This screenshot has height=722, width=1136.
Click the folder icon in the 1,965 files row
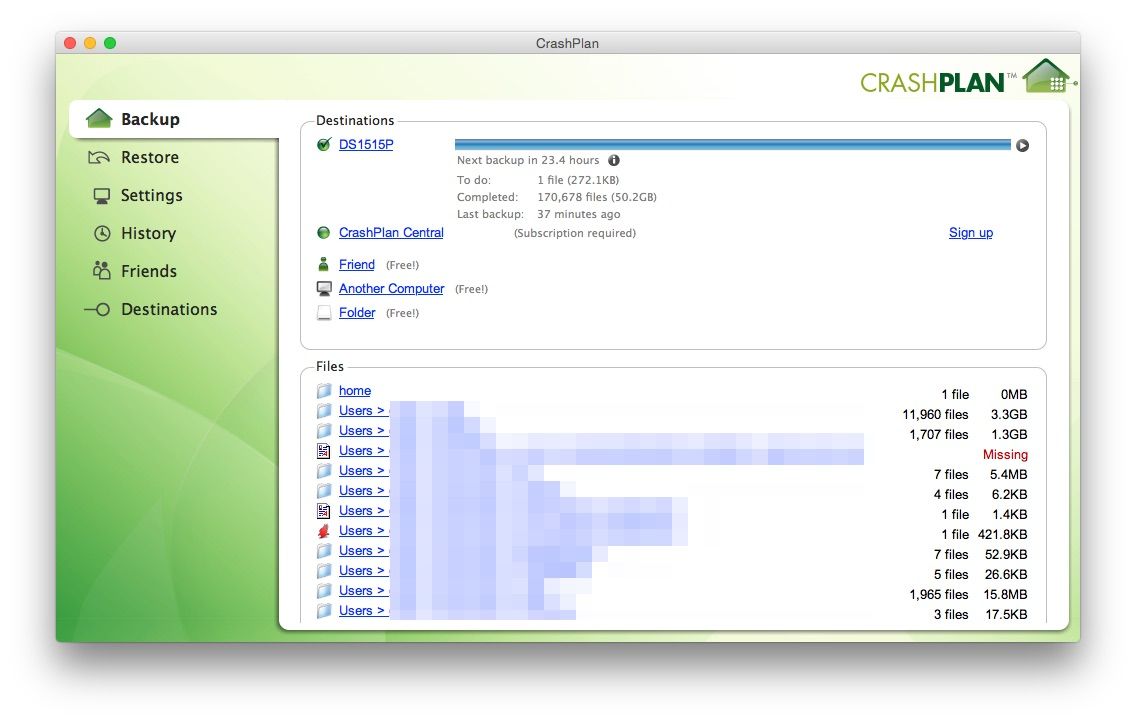324,591
